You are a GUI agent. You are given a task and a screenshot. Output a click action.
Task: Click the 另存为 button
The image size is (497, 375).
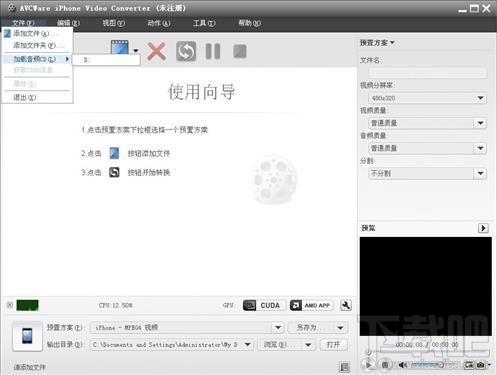310,328
